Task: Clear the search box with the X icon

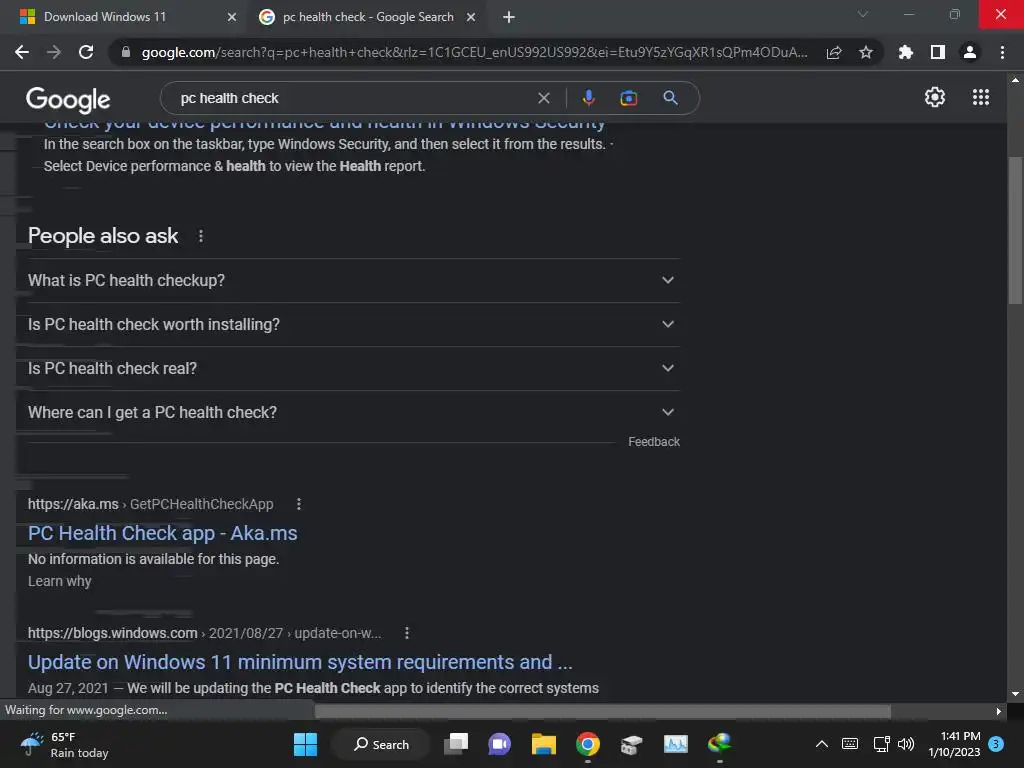Action: (x=543, y=98)
